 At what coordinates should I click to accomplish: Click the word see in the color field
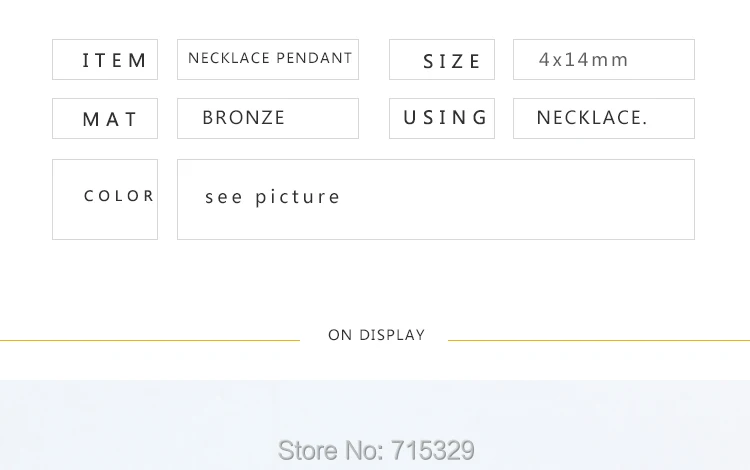pyautogui.click(x=224, y=197)
